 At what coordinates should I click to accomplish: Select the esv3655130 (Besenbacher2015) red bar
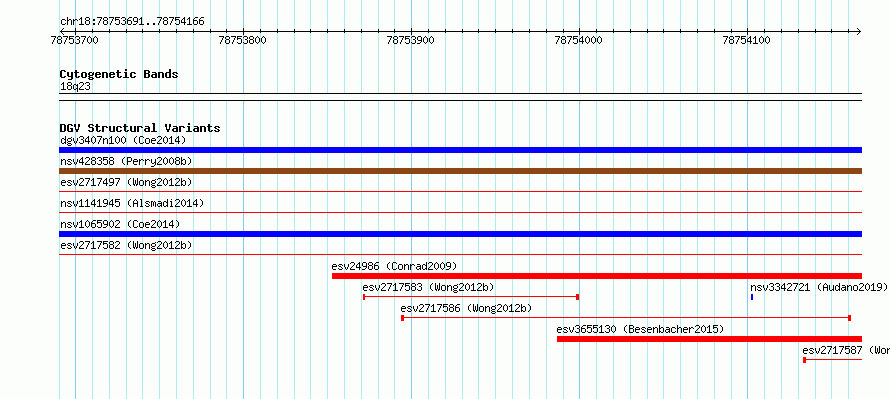pyautogui.click(x=710, y=339)
